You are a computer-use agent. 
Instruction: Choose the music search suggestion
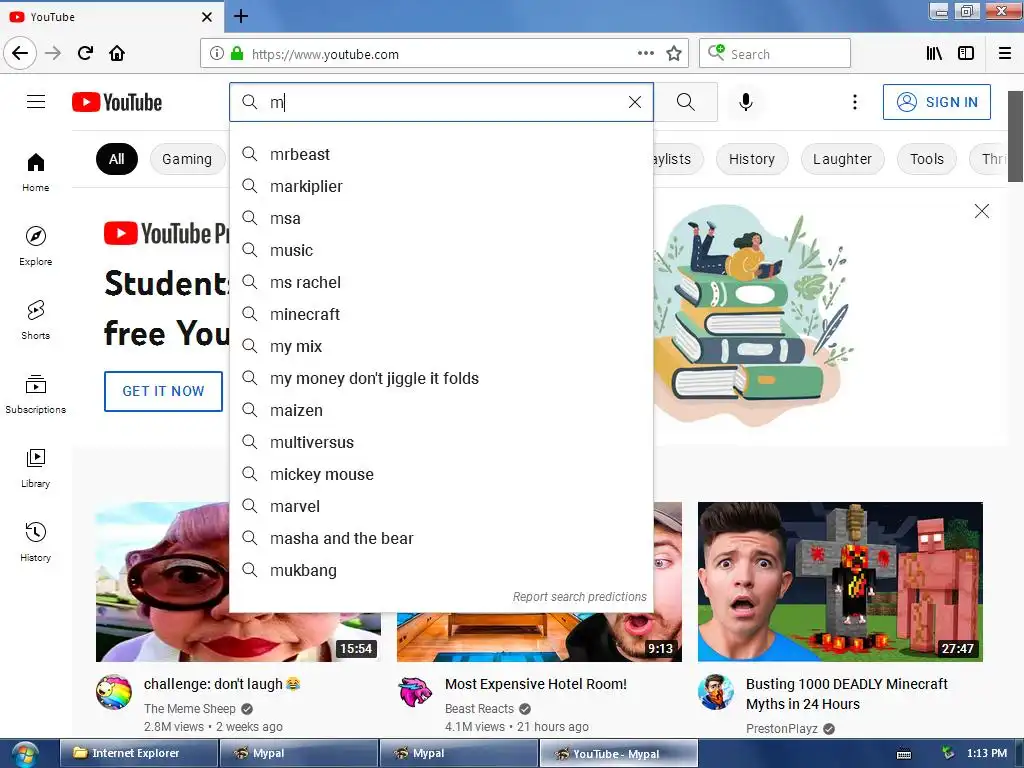pos(441,250)
